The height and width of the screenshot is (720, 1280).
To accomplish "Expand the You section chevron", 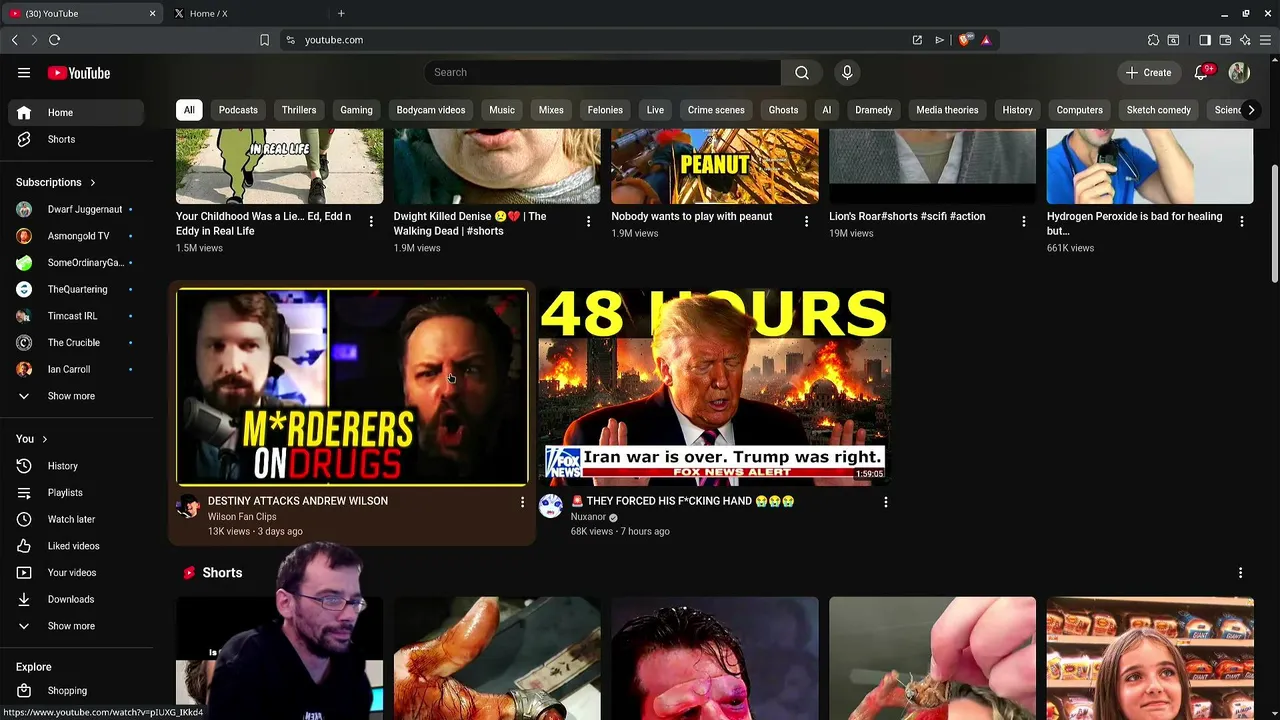I will tap(44, 439).
